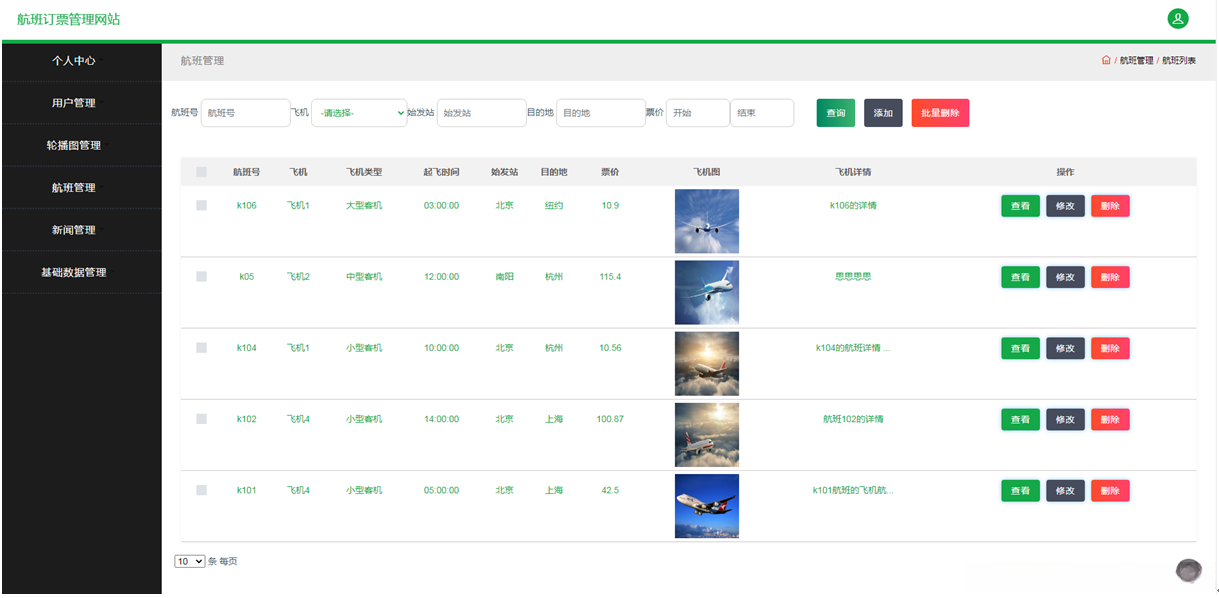Click 修改 for flight k104
Image resolution: width=1219 pixels, height=598 pixels.
click(1065, 348)
